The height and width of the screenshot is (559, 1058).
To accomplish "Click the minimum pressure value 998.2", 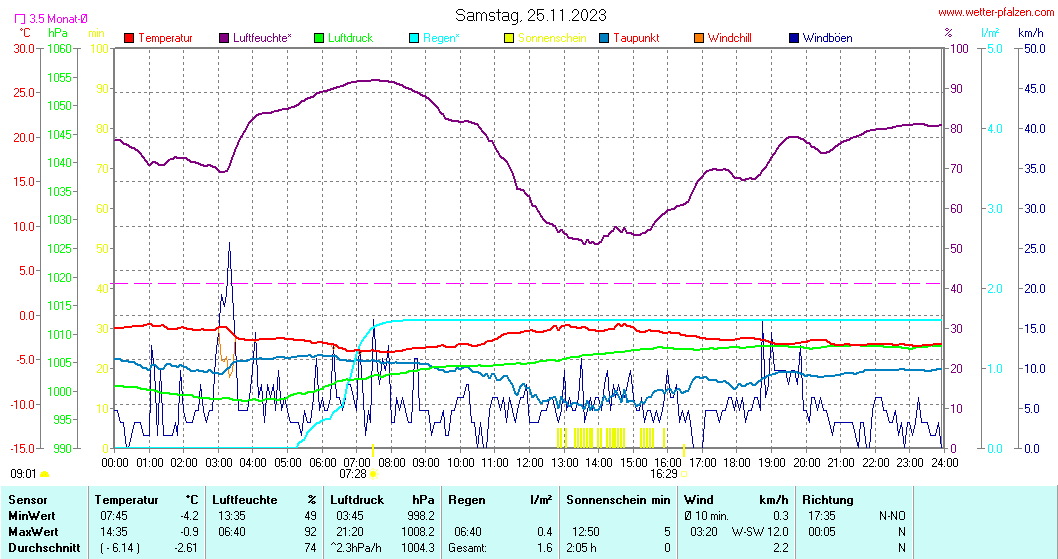I will [x=421, y=516].
